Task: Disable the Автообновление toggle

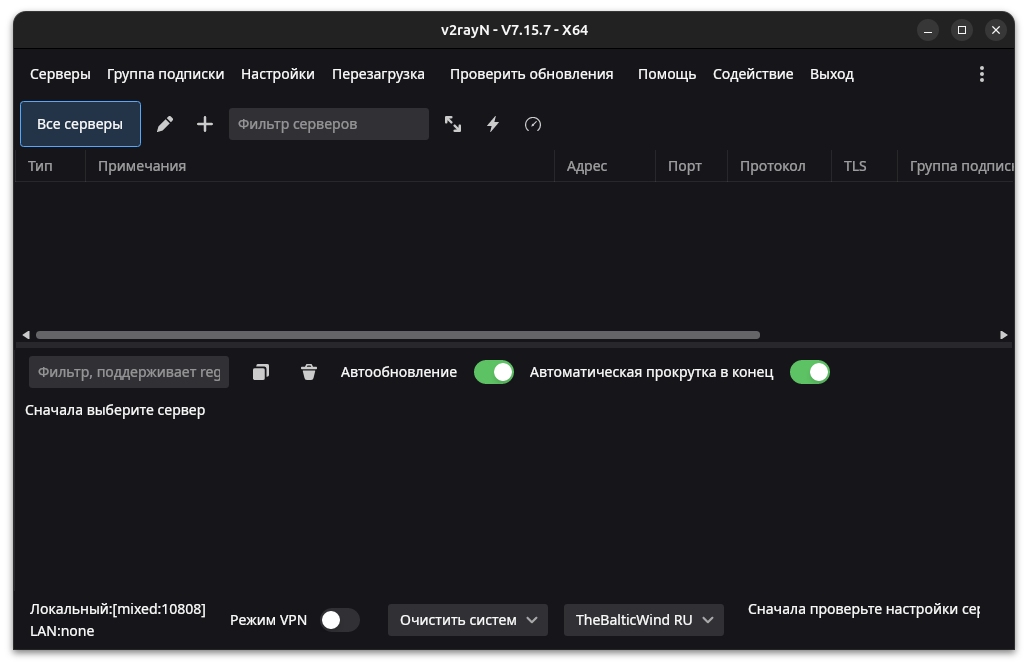Action: (494, 372)
